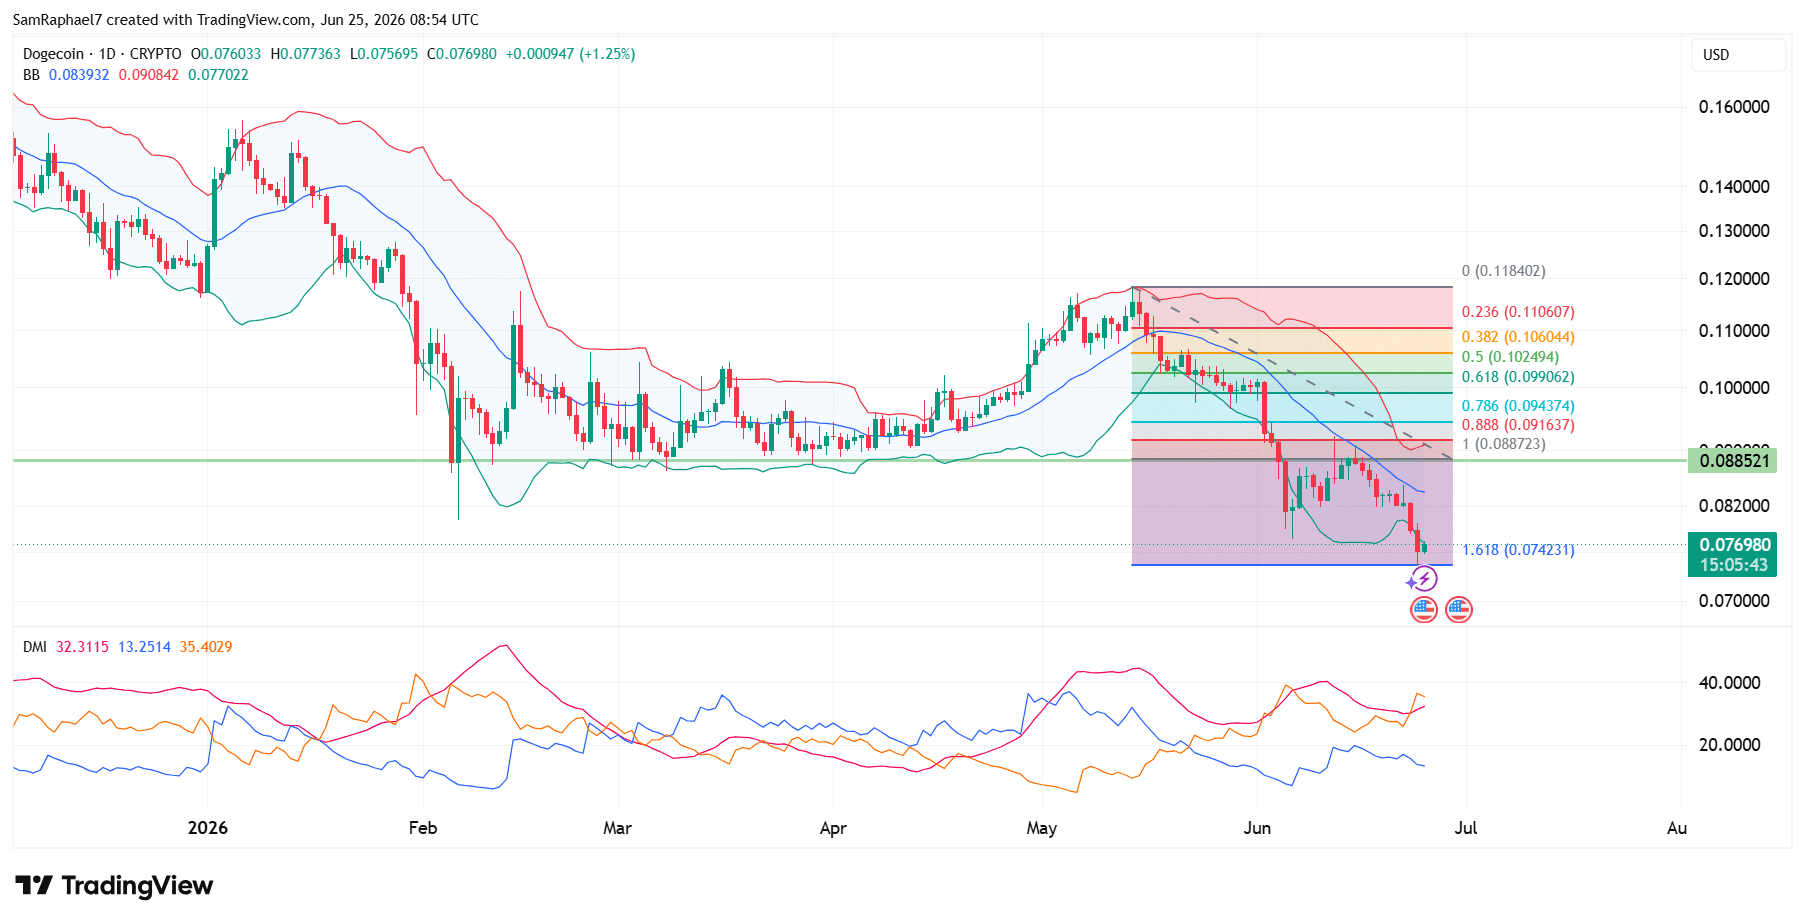Click the 20.0000 DMI axis label
The width and height of the screenshot is (1805, 923).
[x=1730, y=745]
